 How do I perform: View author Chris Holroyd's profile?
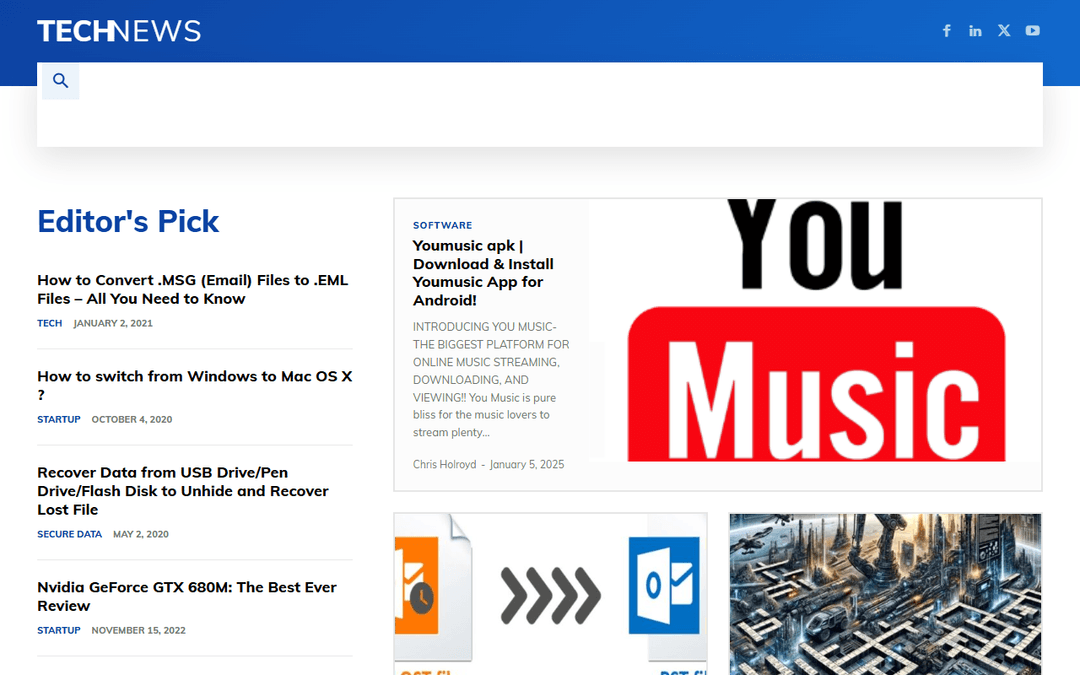(444, 464)
